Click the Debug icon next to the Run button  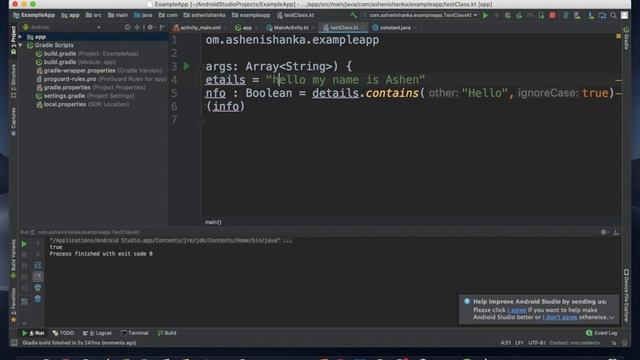pyautogui.click(x=507, y=16)
